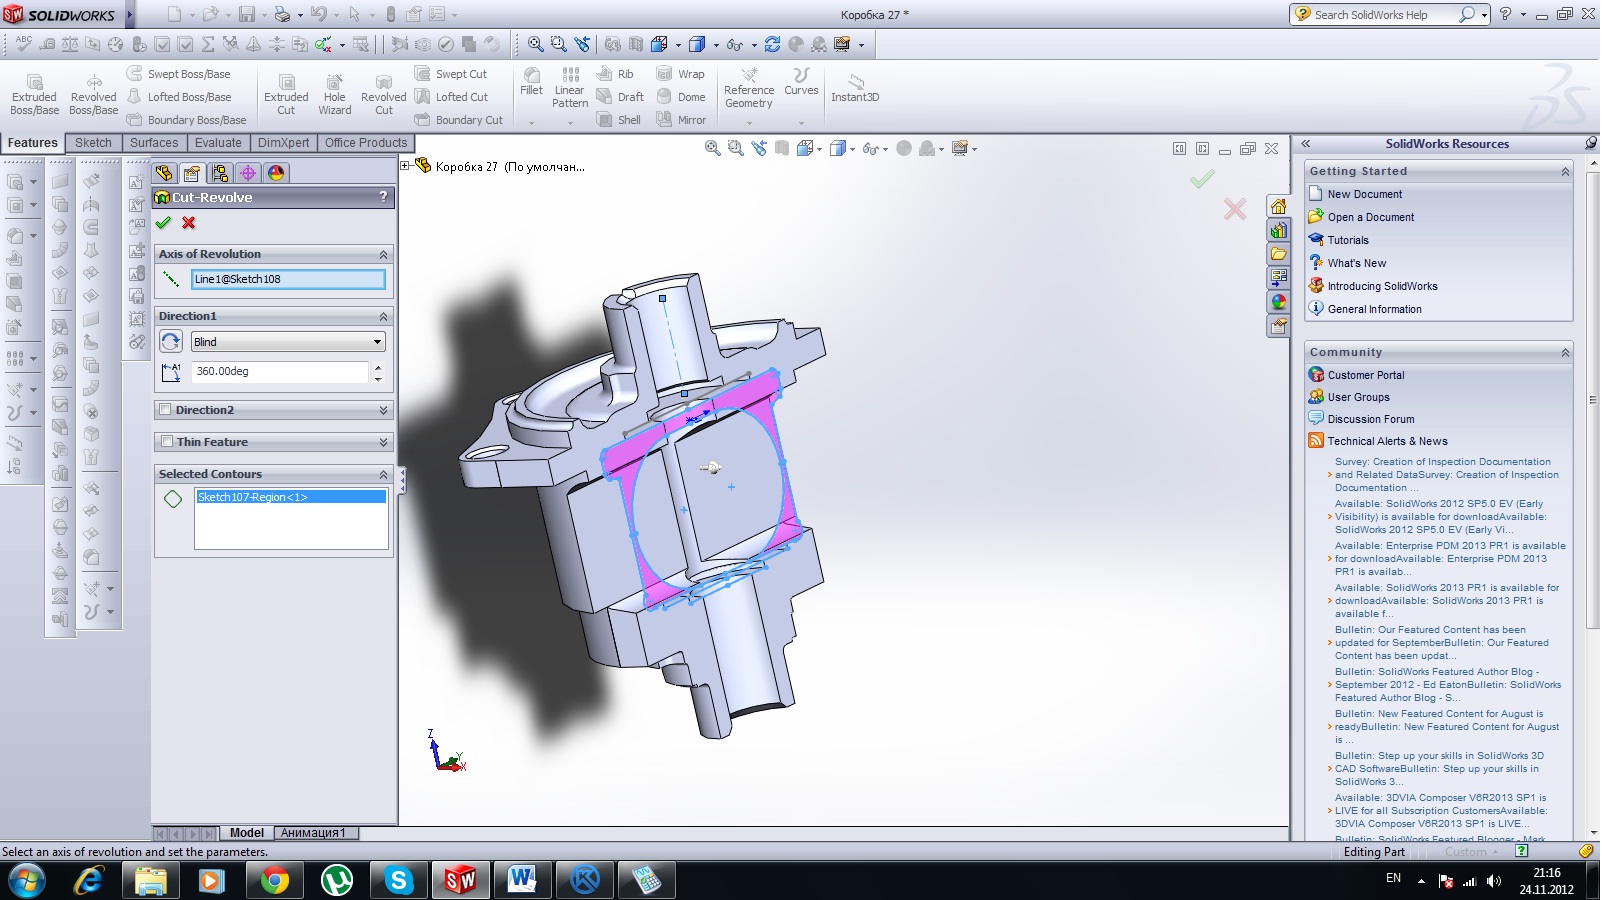Choose the Lofted Cut tool
1602x900 pixels.
pos(451,97)
